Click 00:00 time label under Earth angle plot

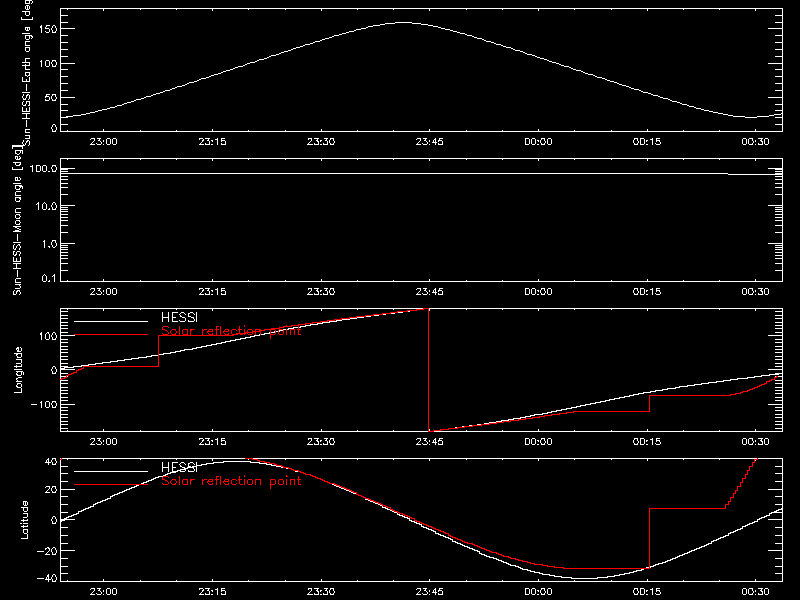click(x=538, y=142)
